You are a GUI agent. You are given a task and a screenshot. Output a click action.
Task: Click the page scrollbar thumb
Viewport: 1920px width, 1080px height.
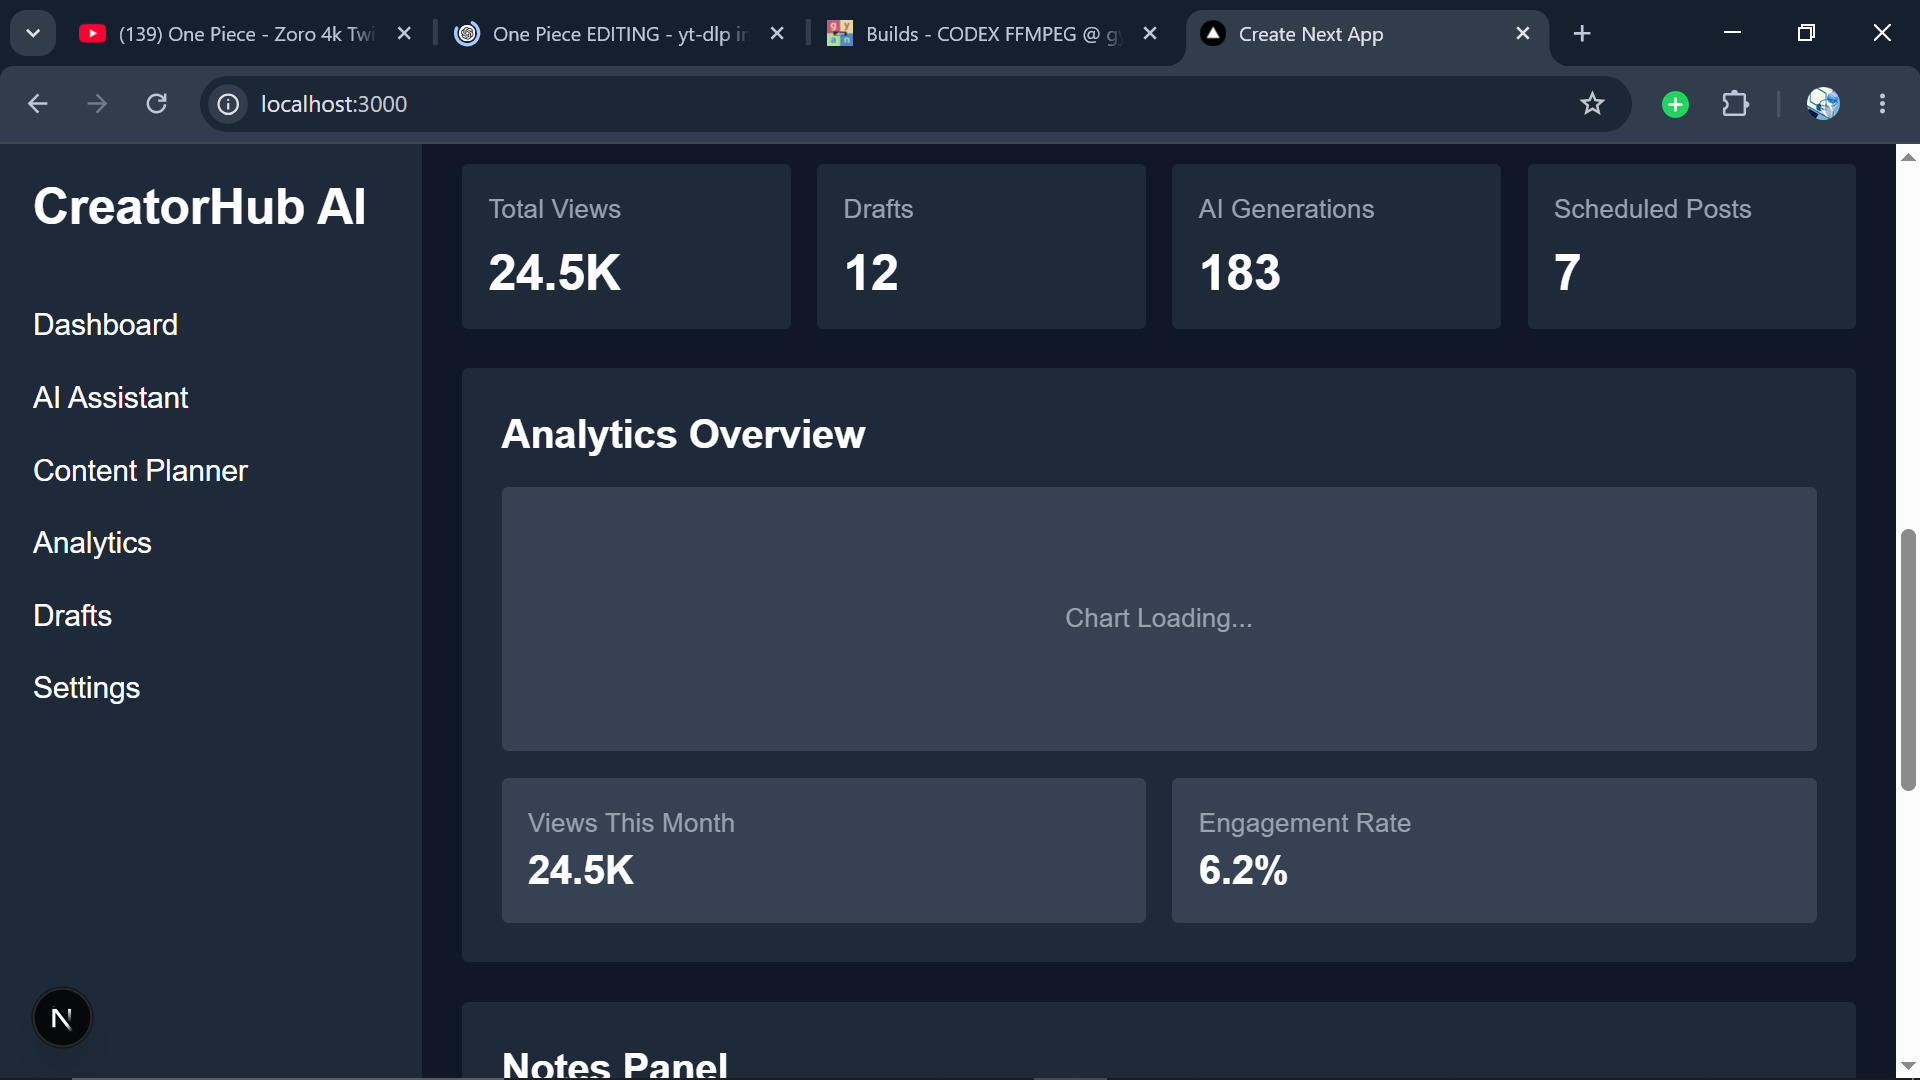coord(1908,660)
